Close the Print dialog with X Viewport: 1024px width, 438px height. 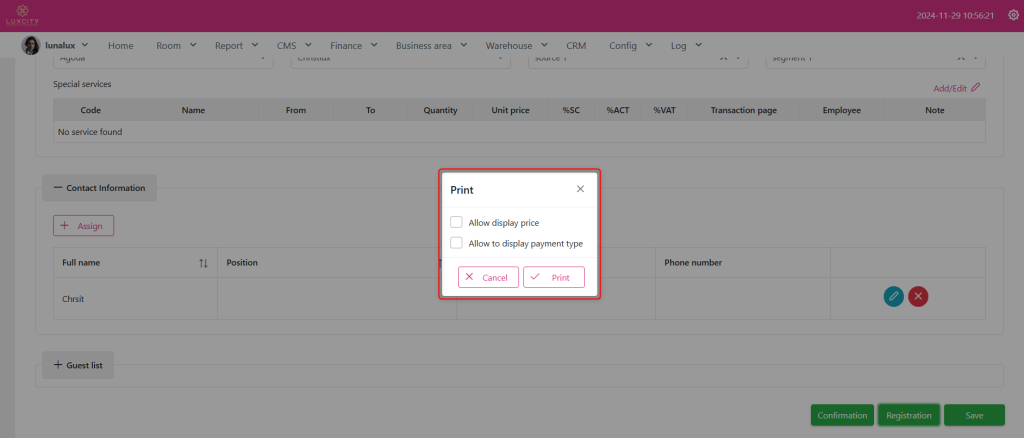coord(580,188)
